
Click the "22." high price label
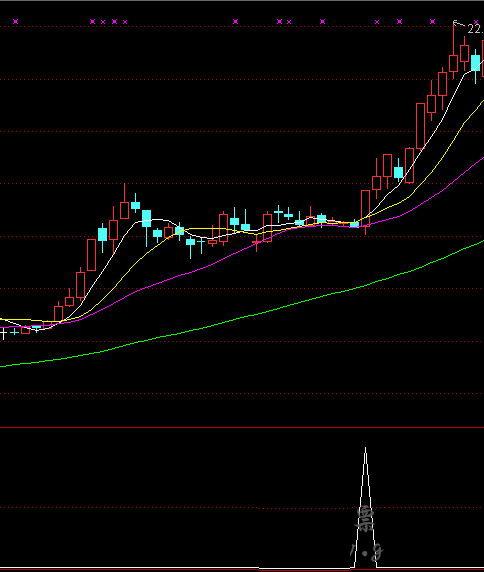click(475, 29)
